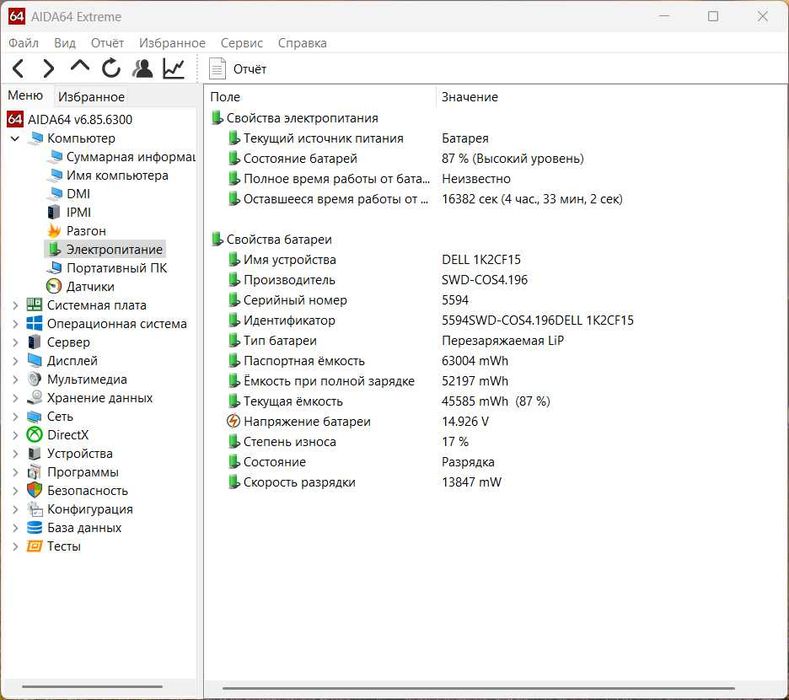789x700 pixels.
Task: Select Имя компьютера tree item
Action: 108,176
